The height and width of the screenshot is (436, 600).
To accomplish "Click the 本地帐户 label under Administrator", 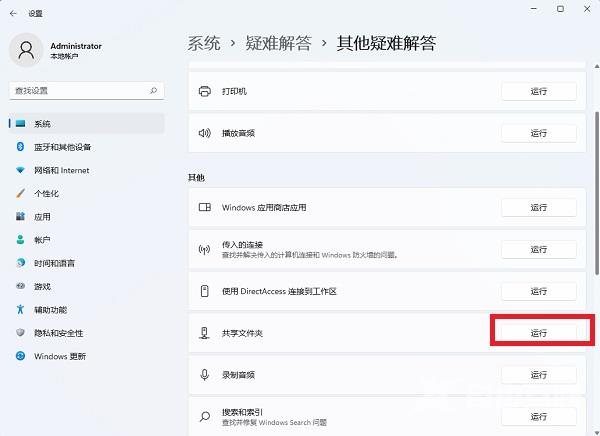I will coord(64,56).
